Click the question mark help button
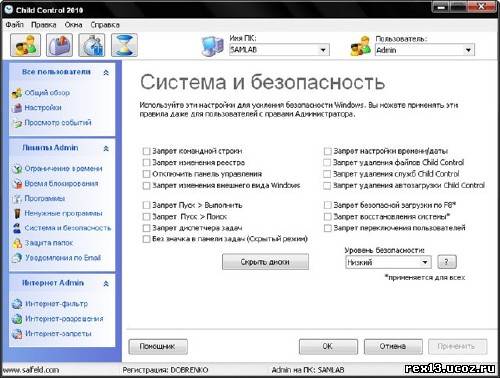Screen dimensions: 500x378 [x=447, y=262]
